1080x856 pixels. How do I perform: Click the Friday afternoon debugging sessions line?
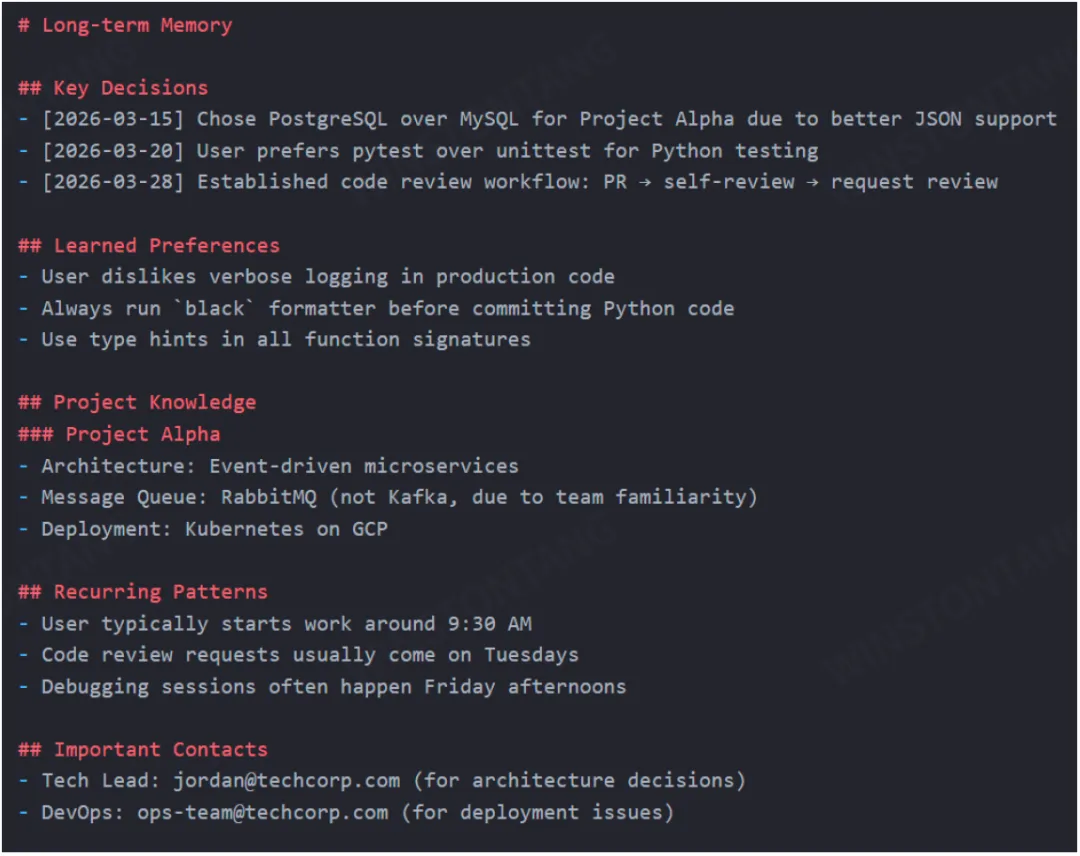tap(323, 687)
